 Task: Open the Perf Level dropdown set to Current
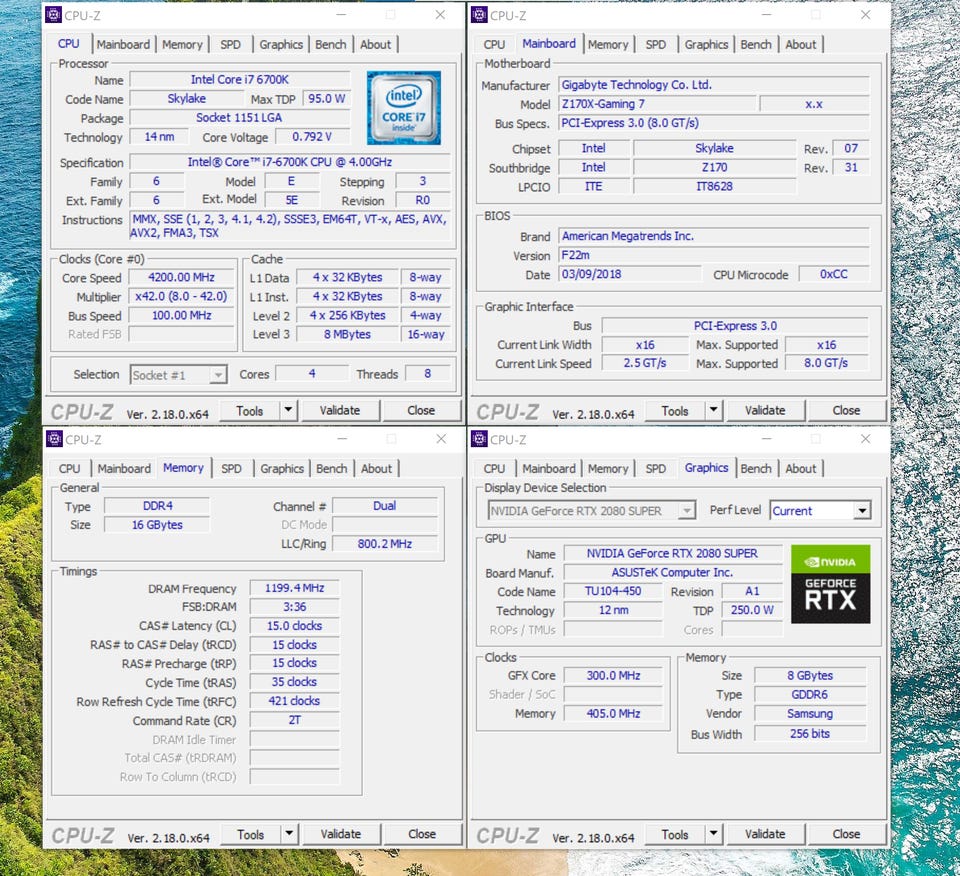861,511
